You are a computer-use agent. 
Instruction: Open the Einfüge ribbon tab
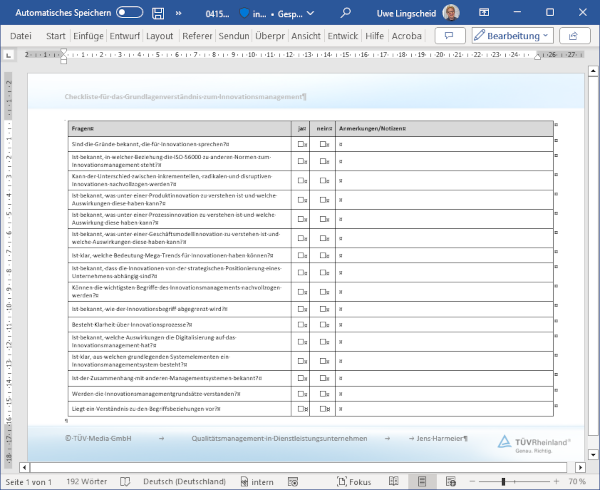pyautogui.click(x=89, y=35)
